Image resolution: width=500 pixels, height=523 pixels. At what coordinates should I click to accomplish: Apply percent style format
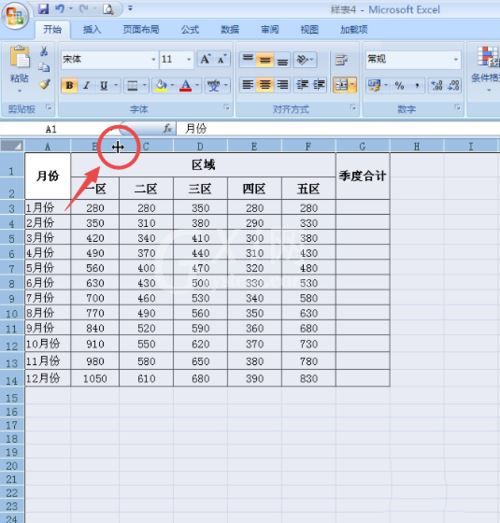tap(399, 85)
